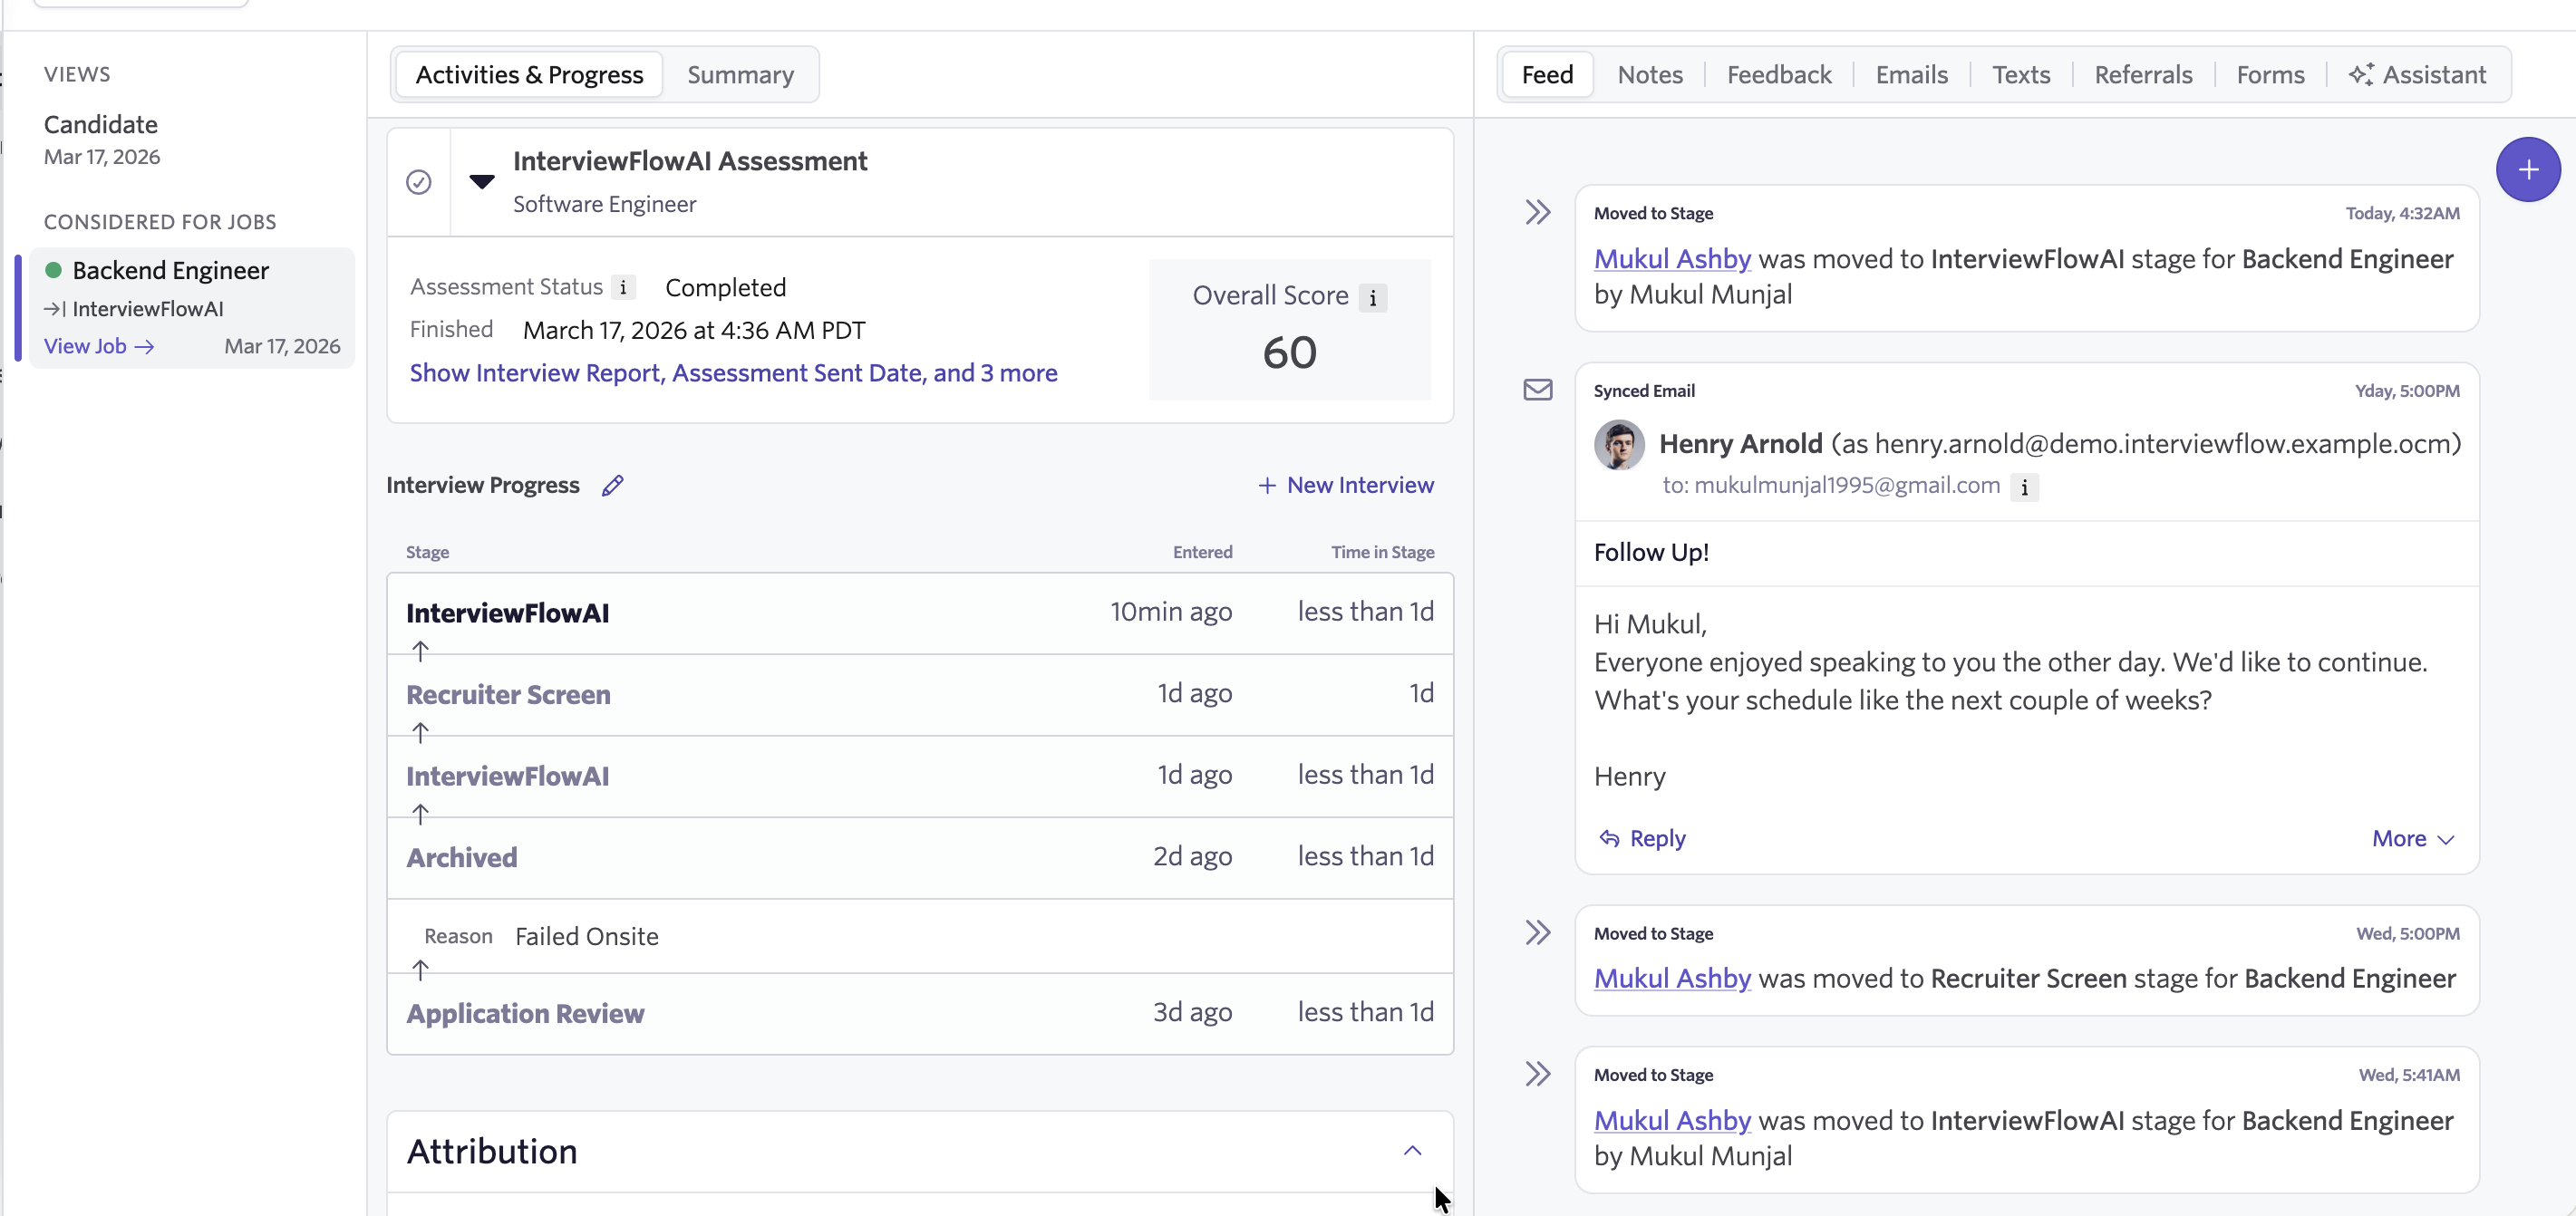Click the info icon next to mukulmunjal1995@gmail.com
Image resolution: width=2576 pixels, height=1216 pixels.
click(2024, 487)
